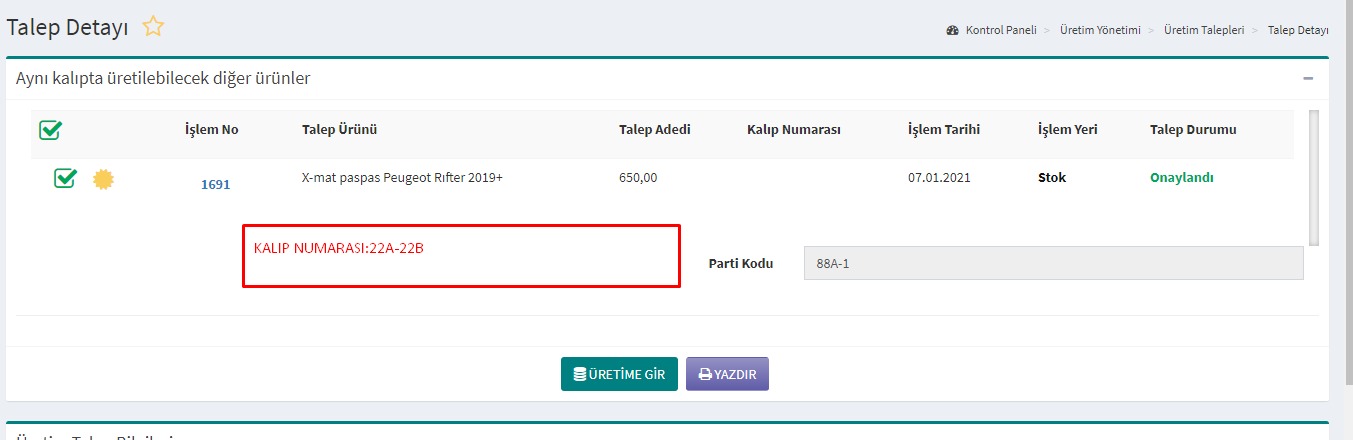Open Üretim Yönetimi in the breadcrumb
The image size is (1353, 440).
pos(1100,30)
